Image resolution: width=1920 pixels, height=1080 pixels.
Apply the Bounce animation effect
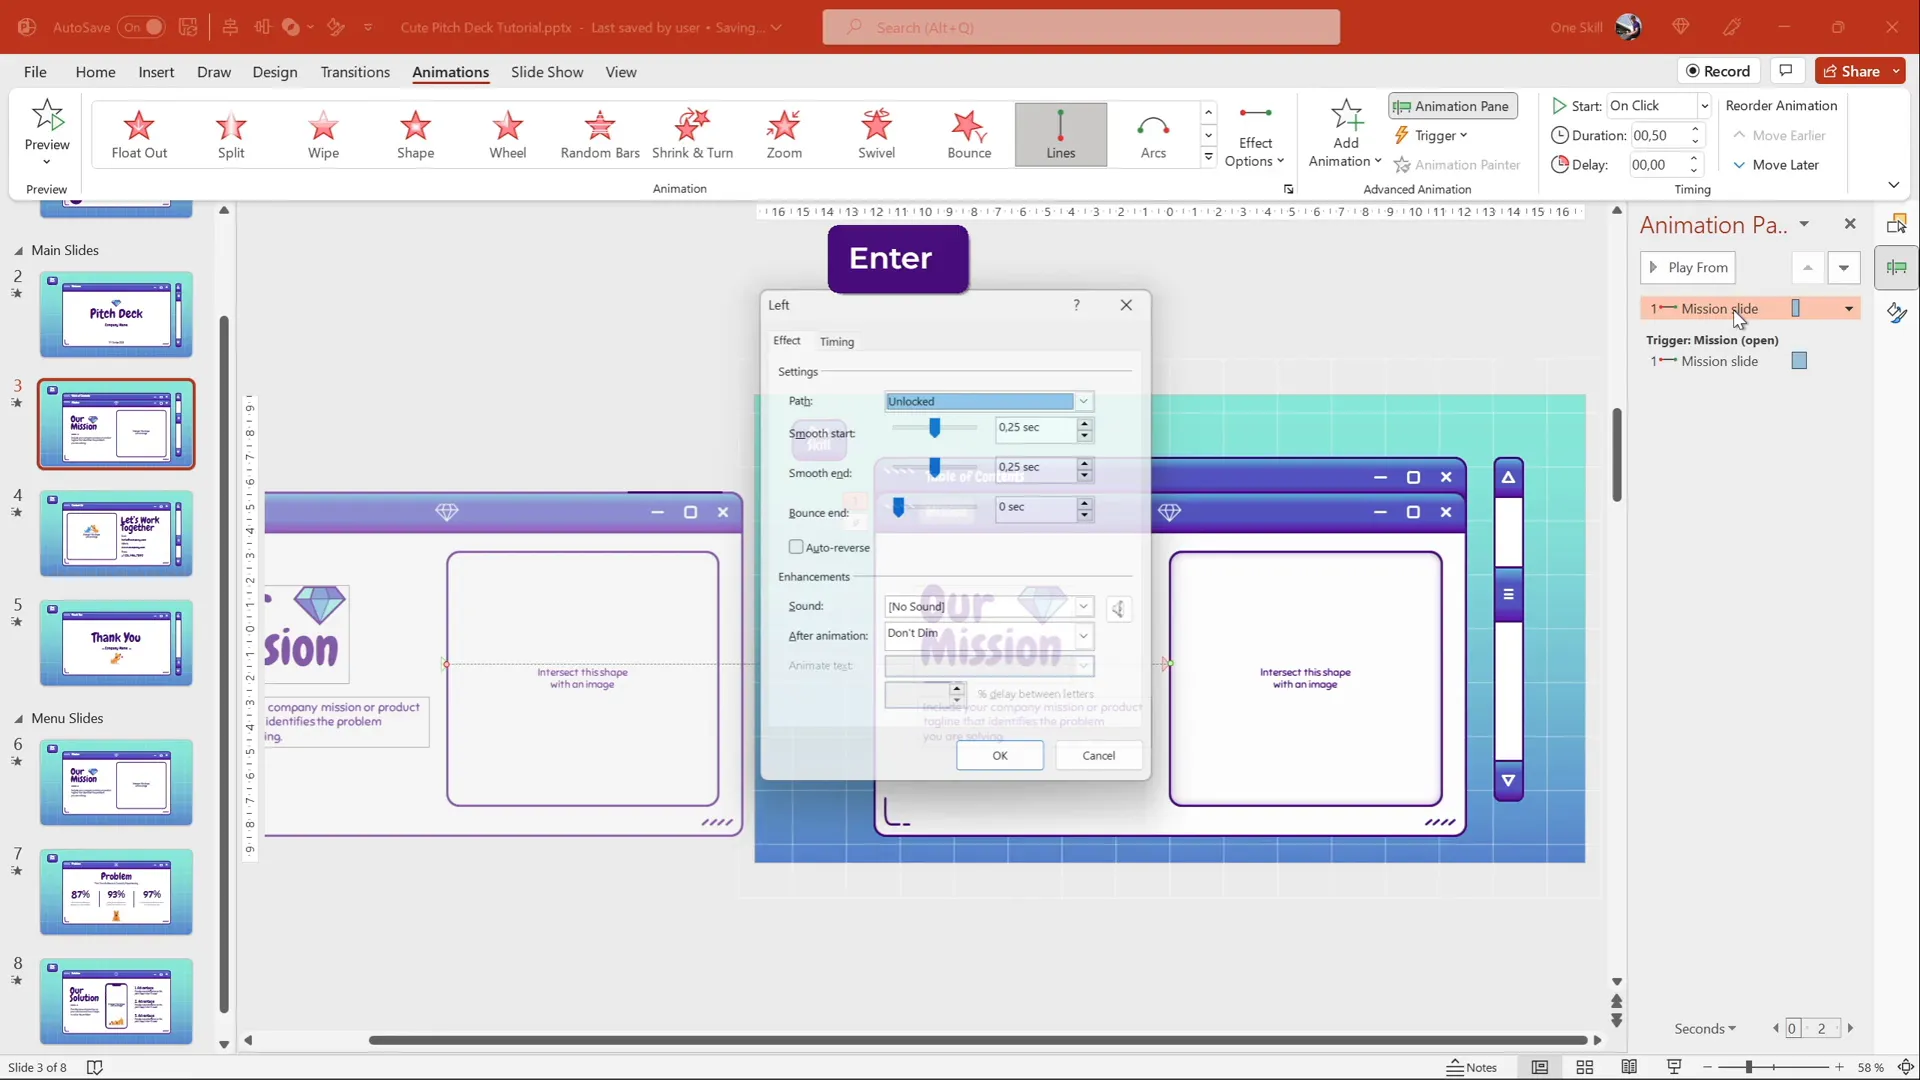coord(969,134)
